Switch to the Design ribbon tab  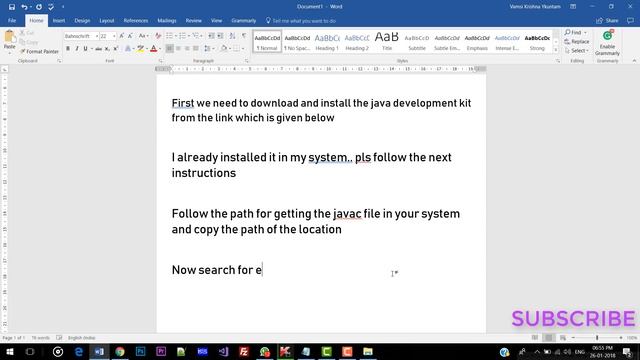[82, 20]
